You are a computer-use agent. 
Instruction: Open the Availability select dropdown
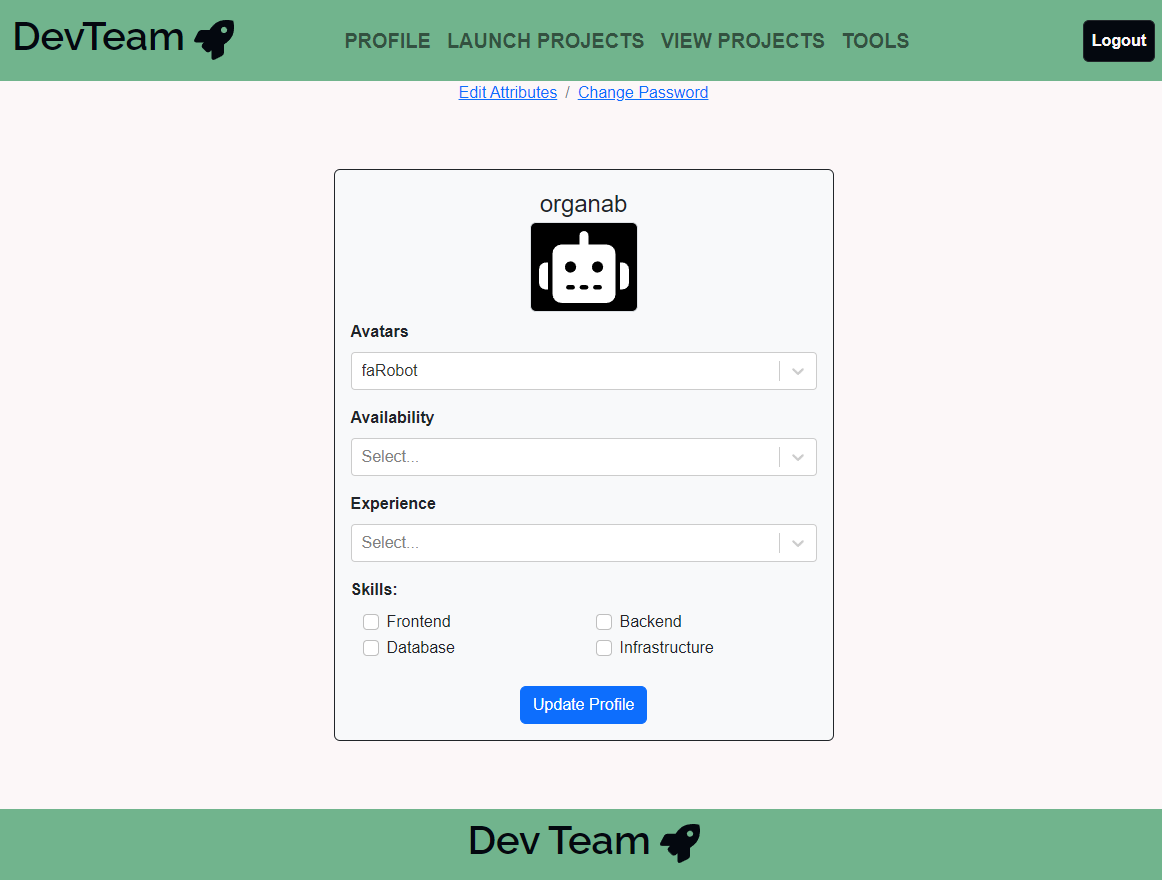click(583, 456)
